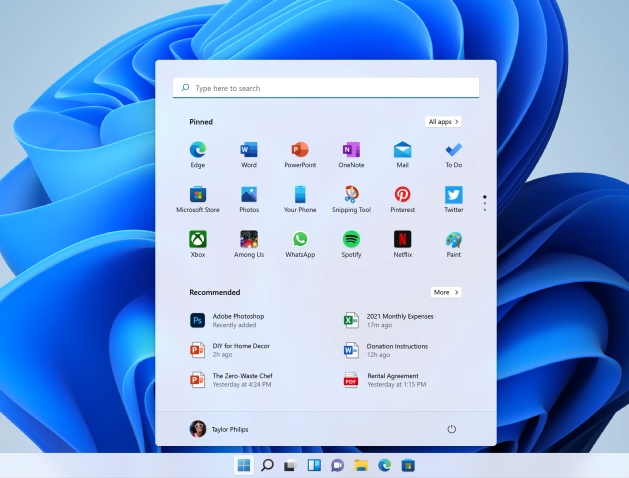Open File Explorer from the taskbar
The width and height of the screenshot is (629, 478).
point(361,465)
